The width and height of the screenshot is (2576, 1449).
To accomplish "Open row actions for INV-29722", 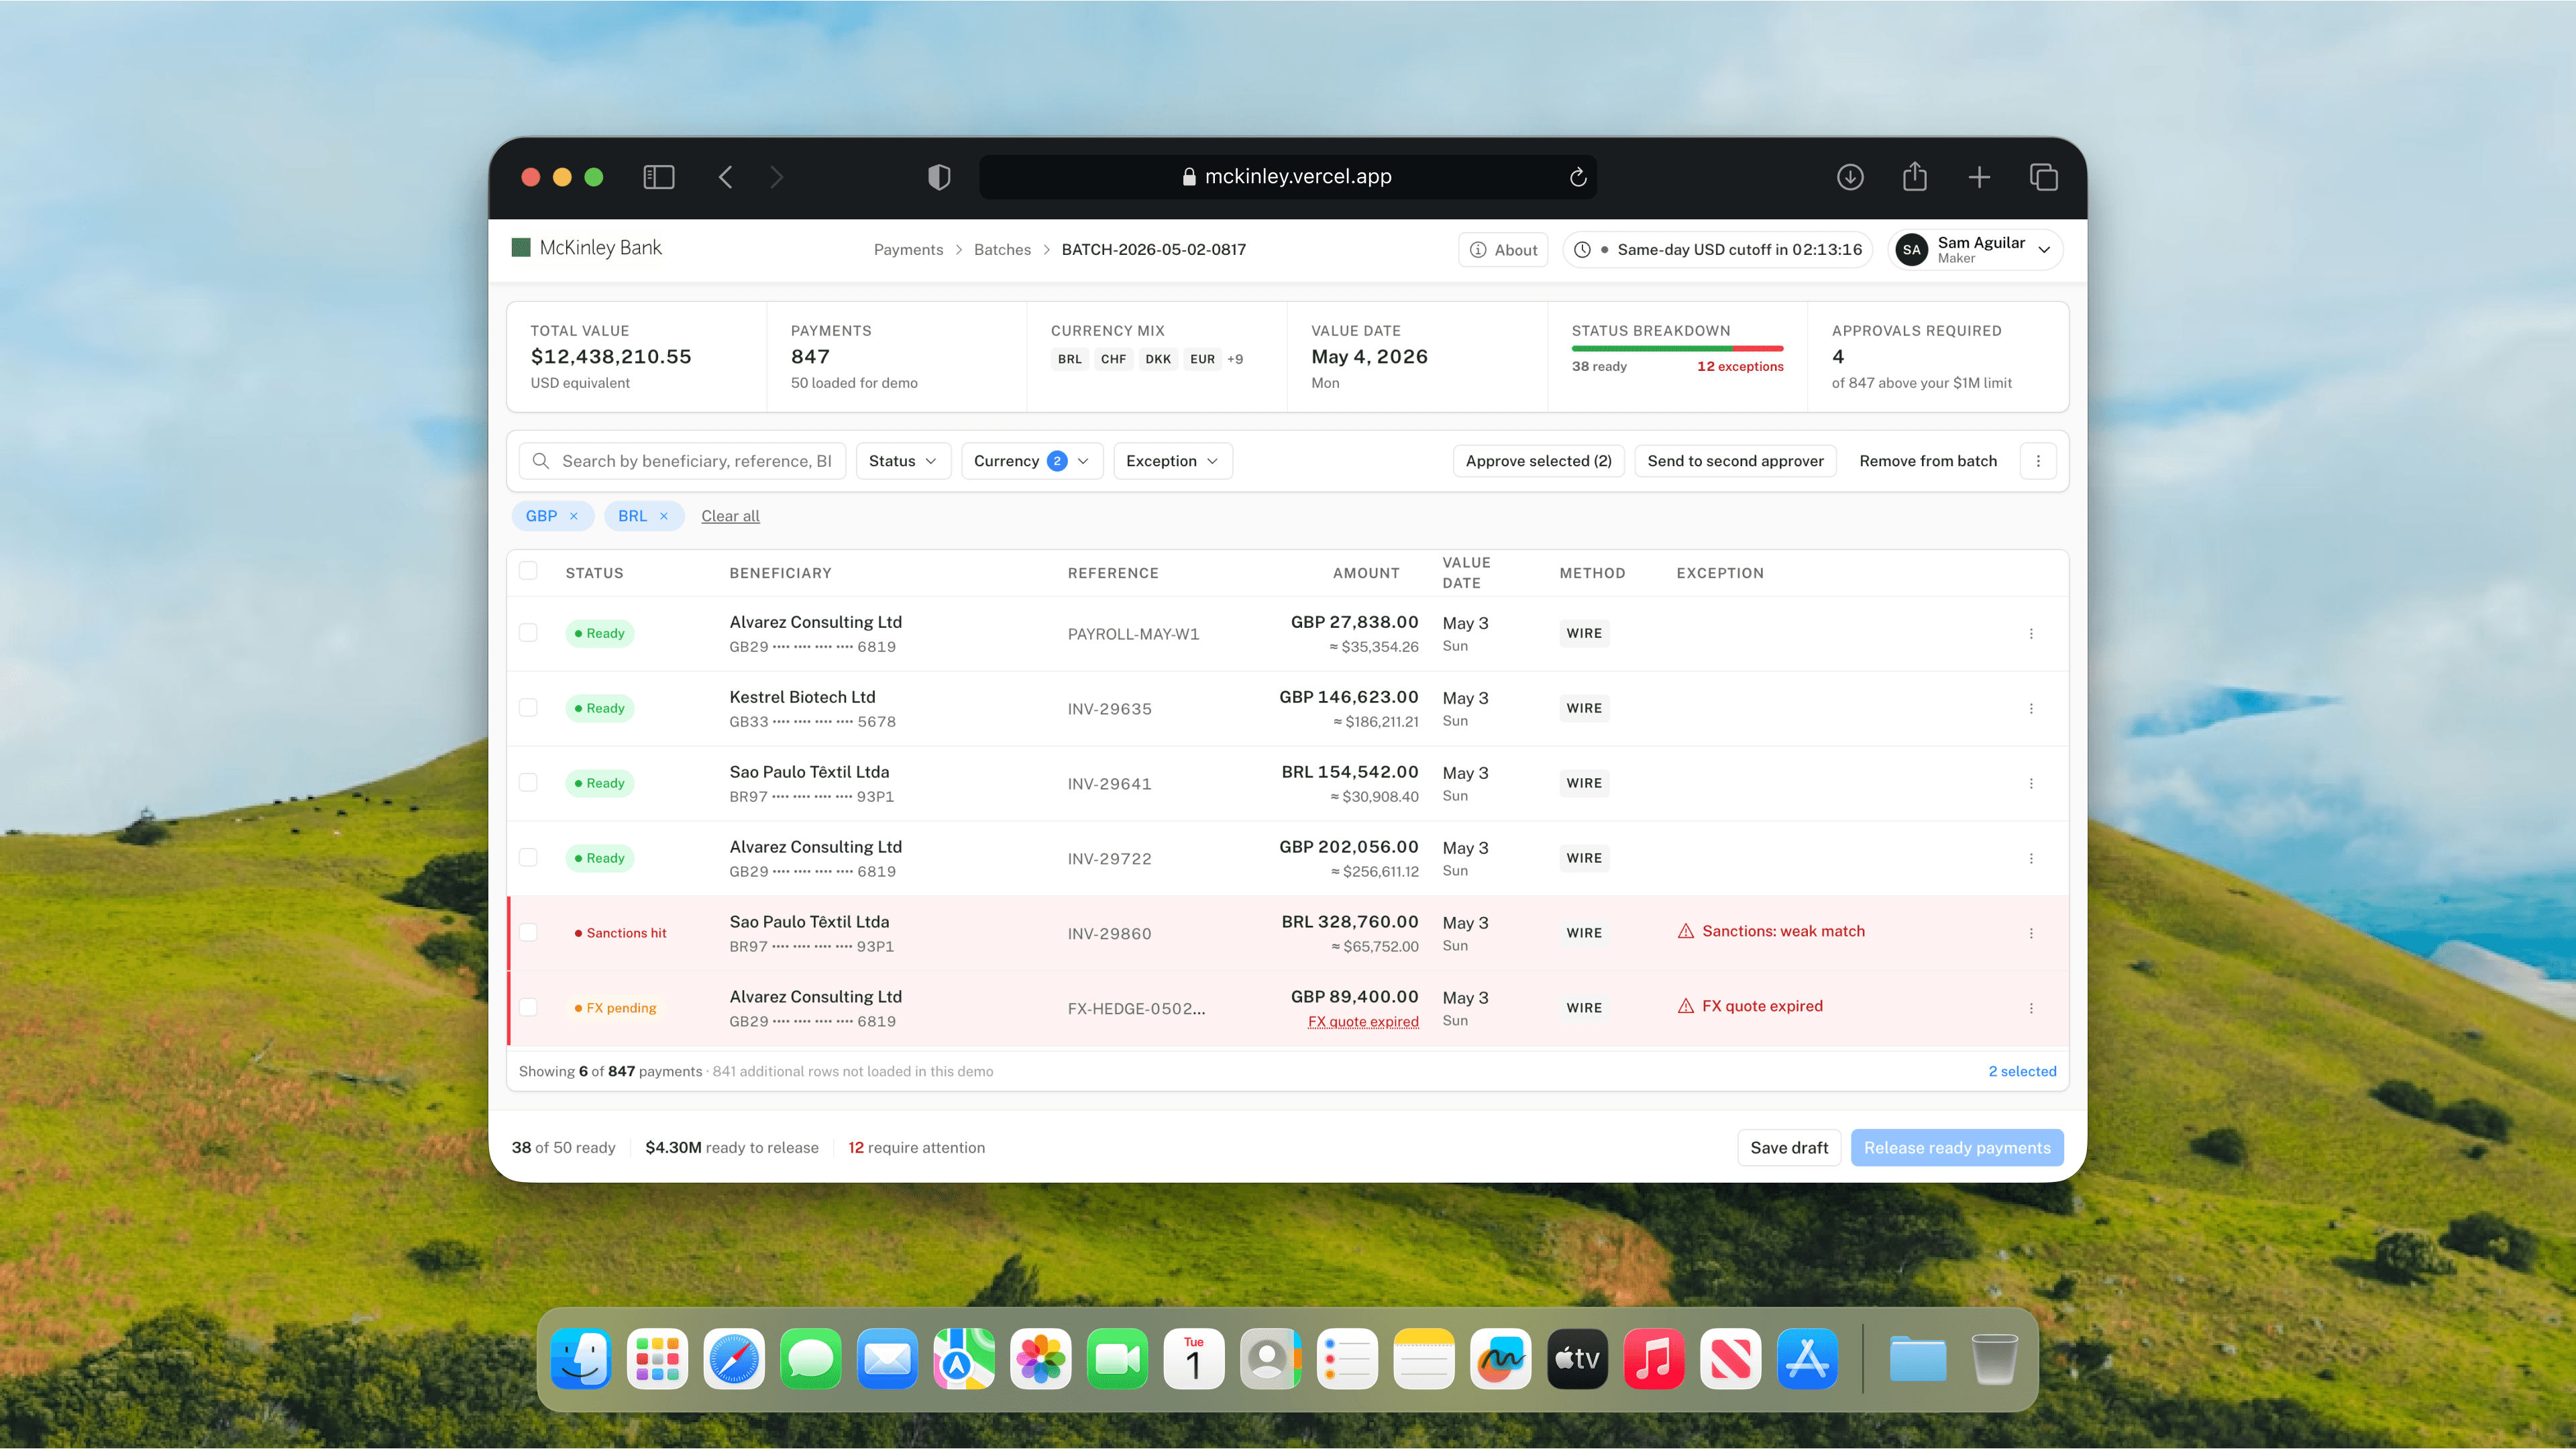I will point(2031,858).
